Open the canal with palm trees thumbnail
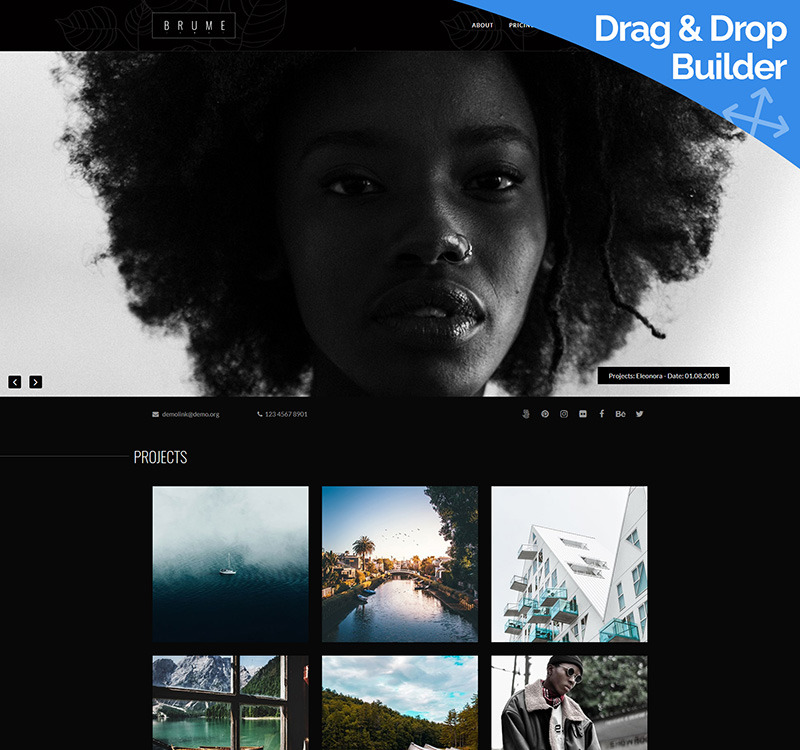 (400, 564)
